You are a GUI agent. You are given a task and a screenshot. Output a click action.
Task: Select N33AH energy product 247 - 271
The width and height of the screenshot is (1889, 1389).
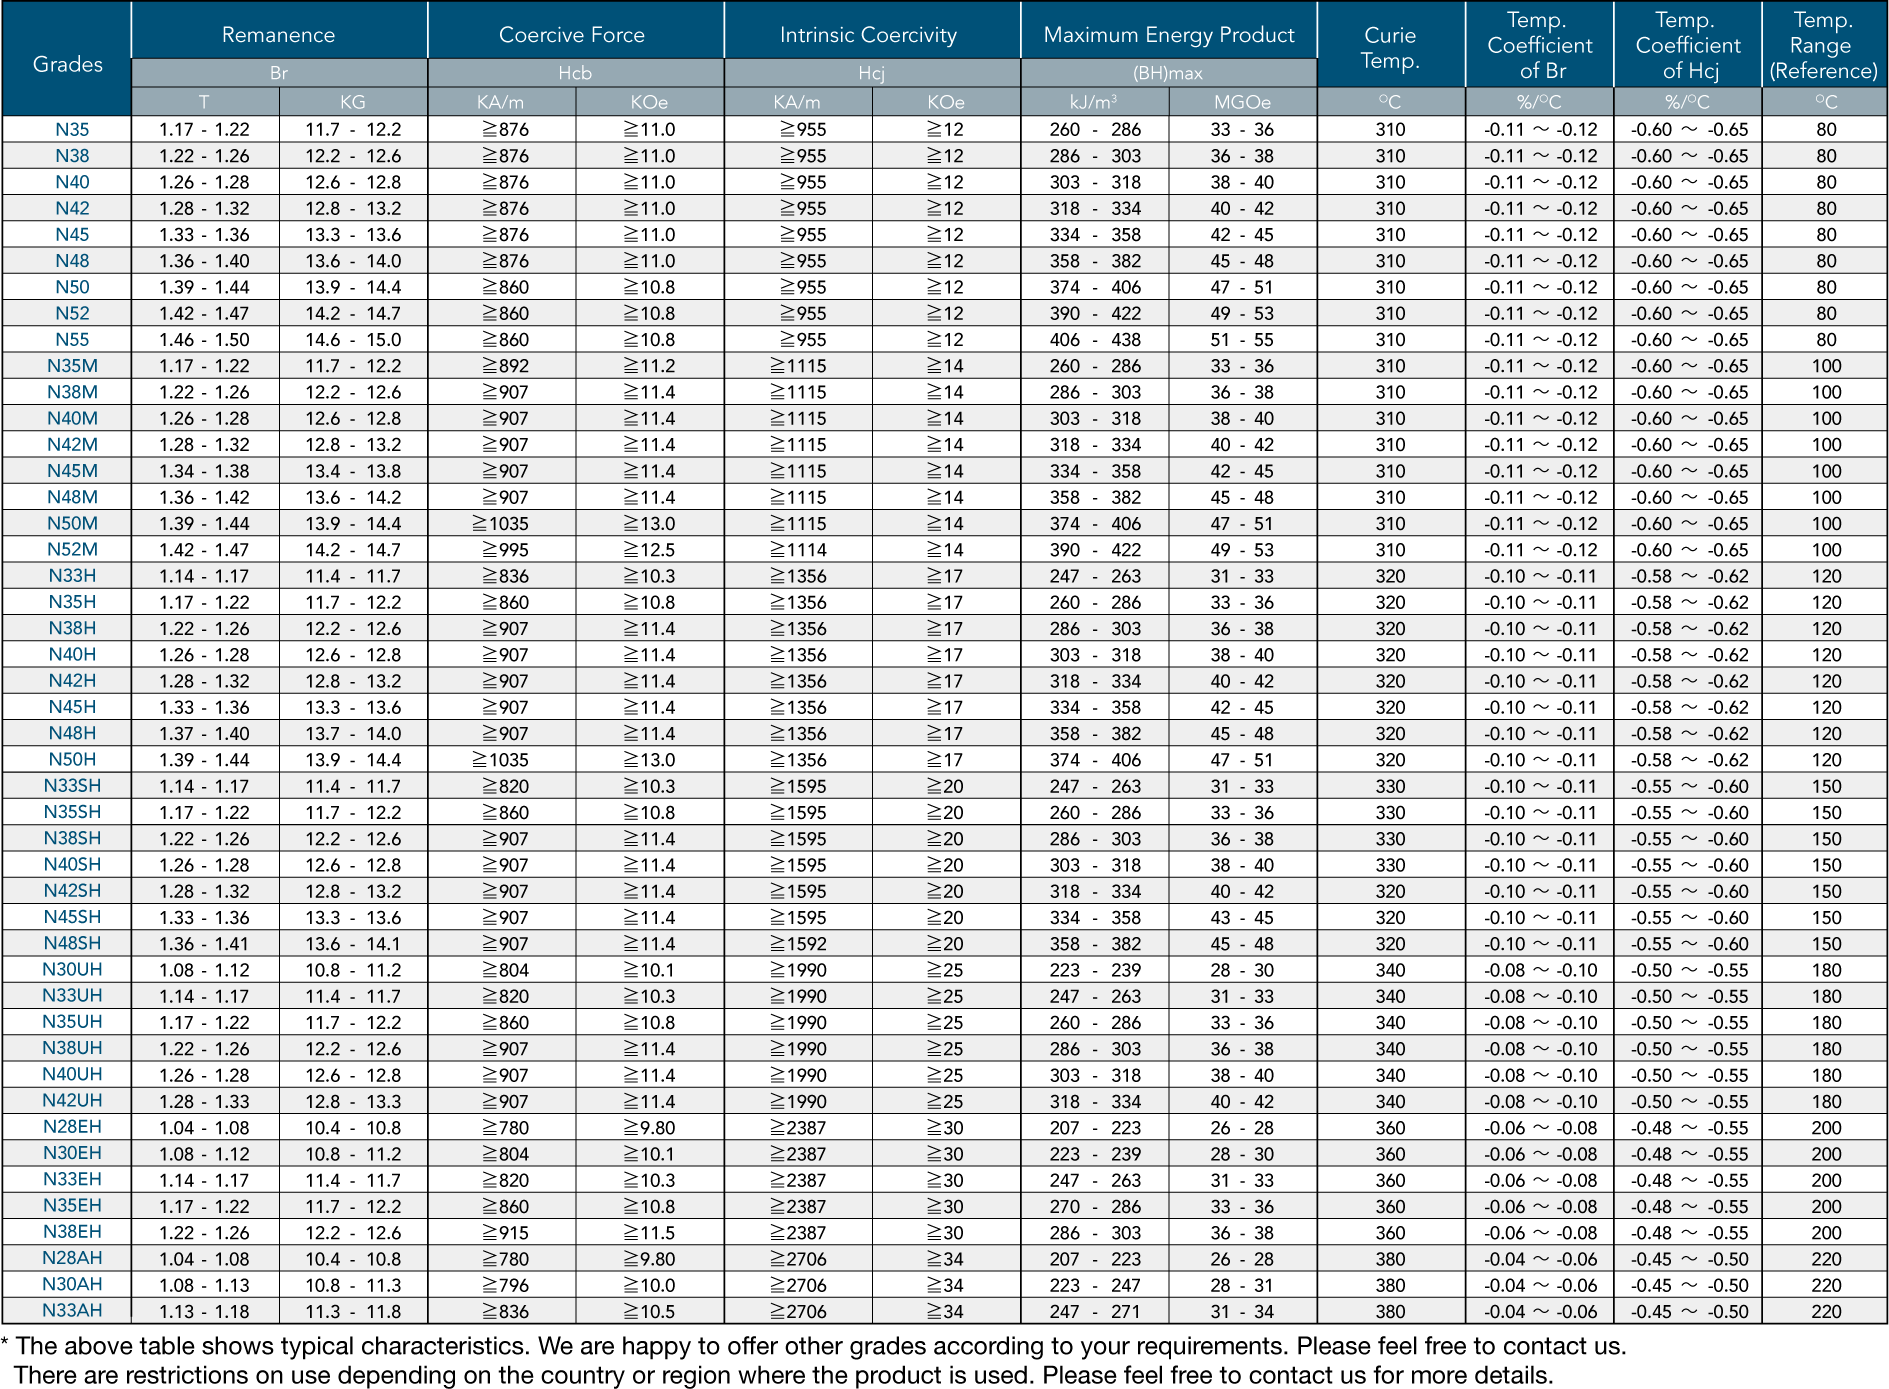(x=1095, y=1312)
